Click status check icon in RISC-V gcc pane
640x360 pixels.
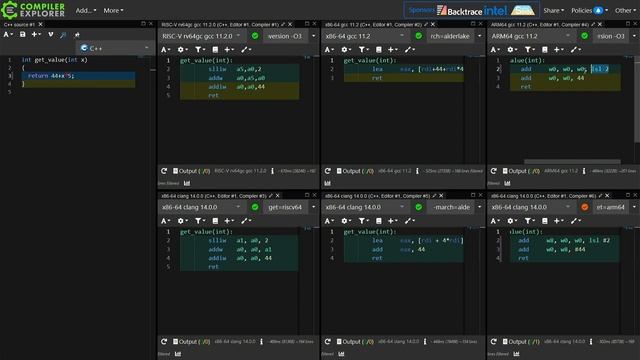(255, 36)
